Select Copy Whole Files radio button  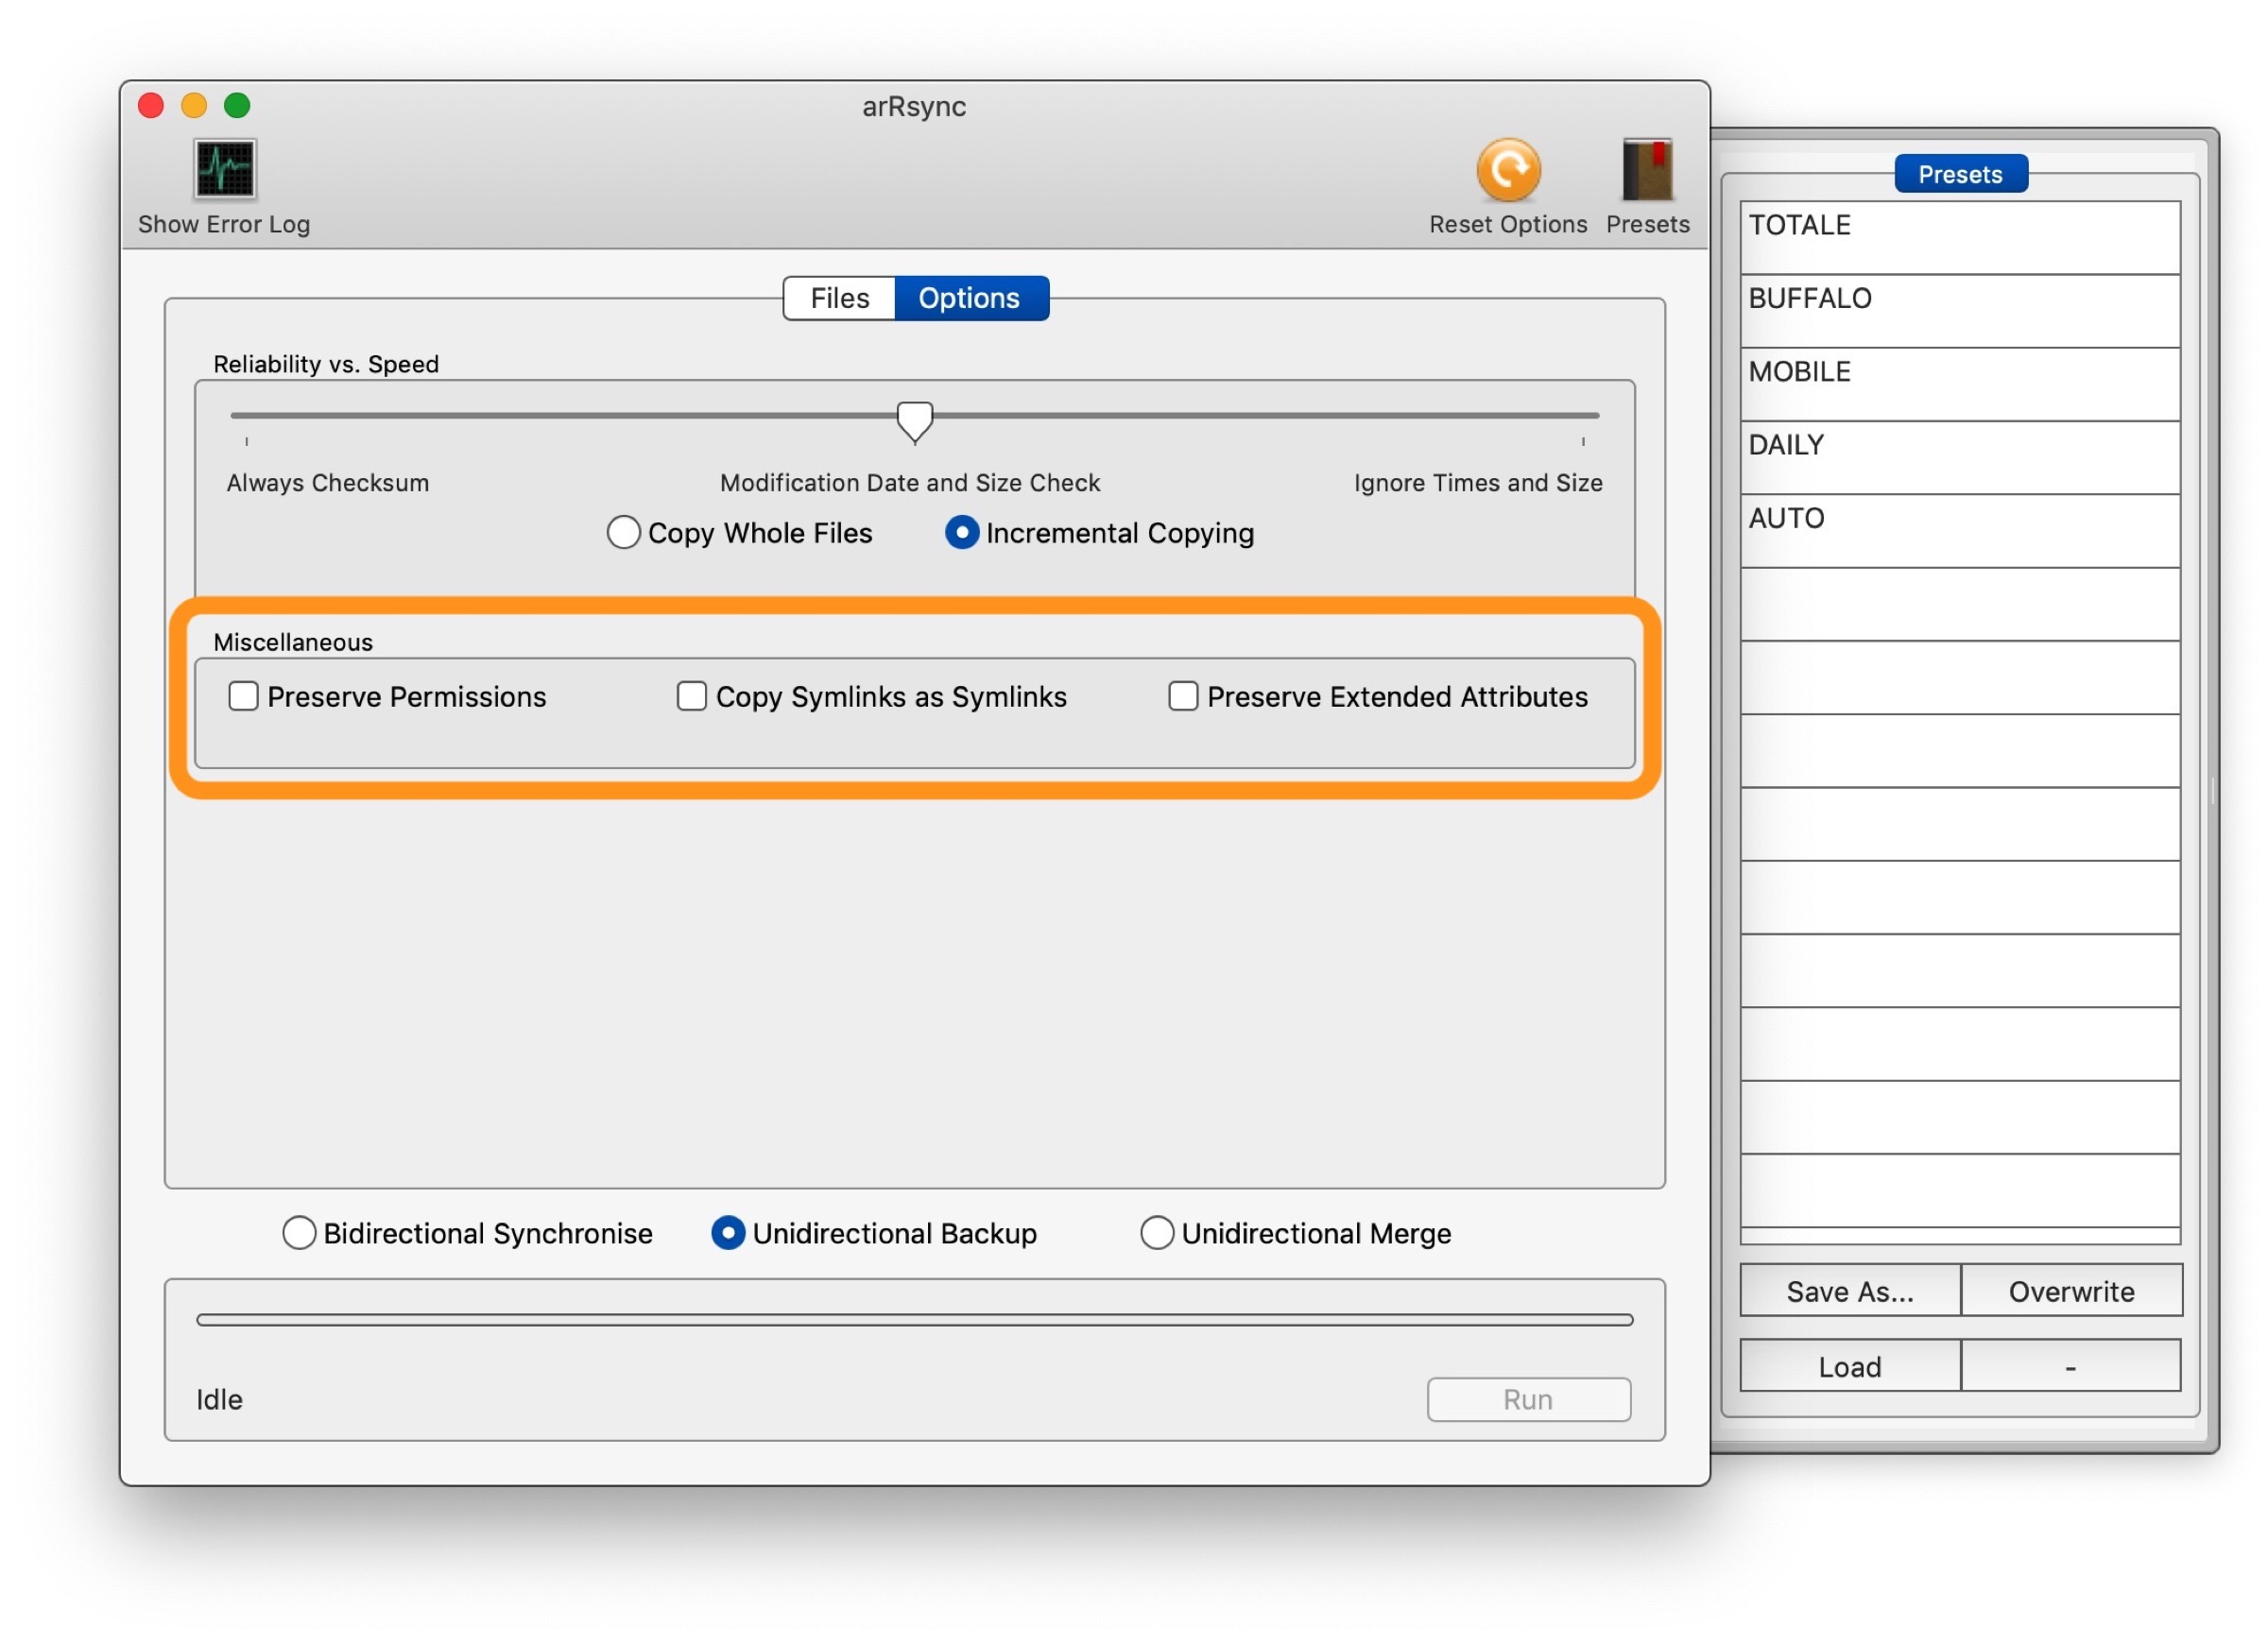tap(624, 533)
